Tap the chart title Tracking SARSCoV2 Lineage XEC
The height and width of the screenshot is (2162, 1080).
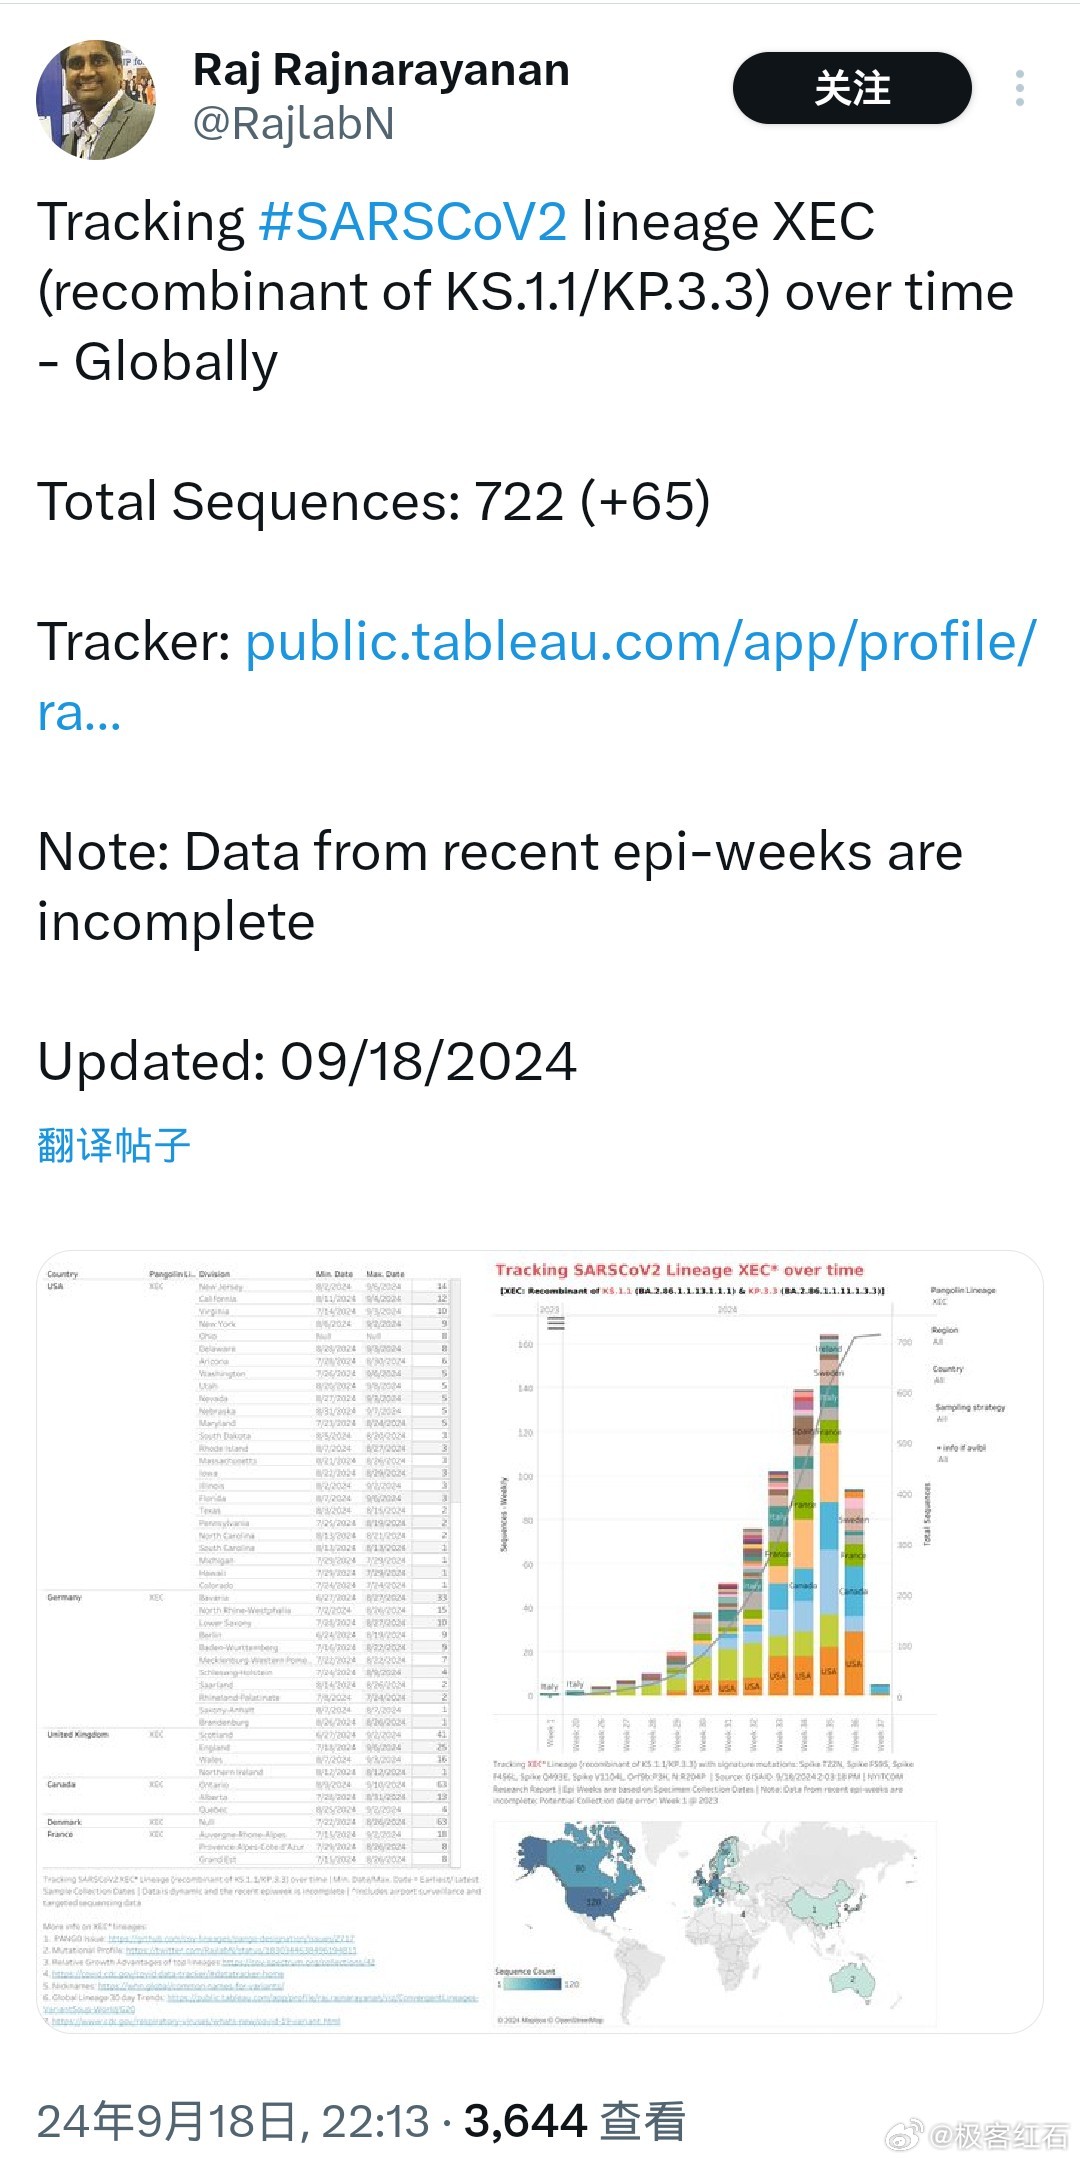coord(679,1270)
